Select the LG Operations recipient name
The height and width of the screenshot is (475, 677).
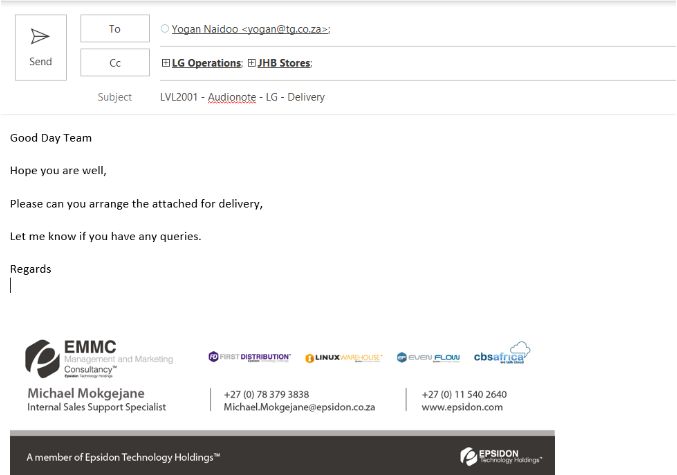[x=207, y=63]
